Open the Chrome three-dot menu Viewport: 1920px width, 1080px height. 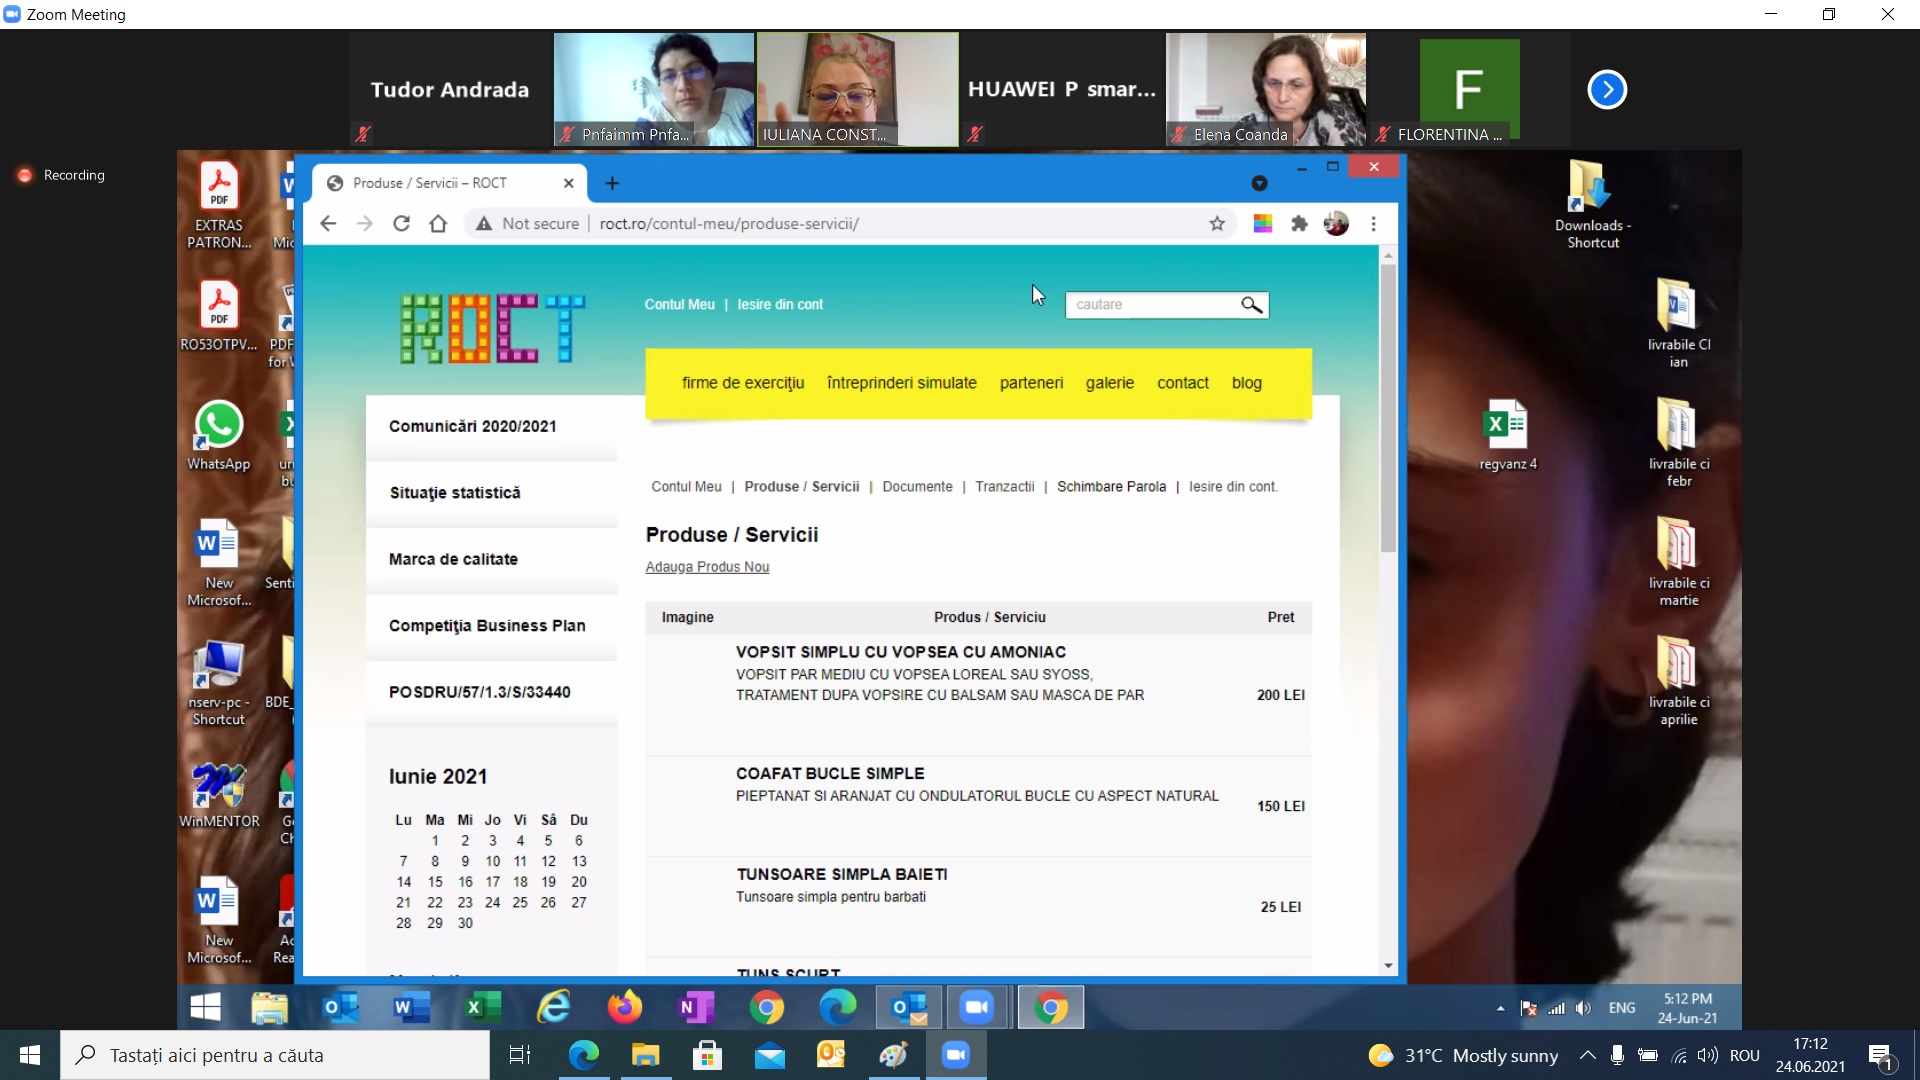click(1374, 224)
